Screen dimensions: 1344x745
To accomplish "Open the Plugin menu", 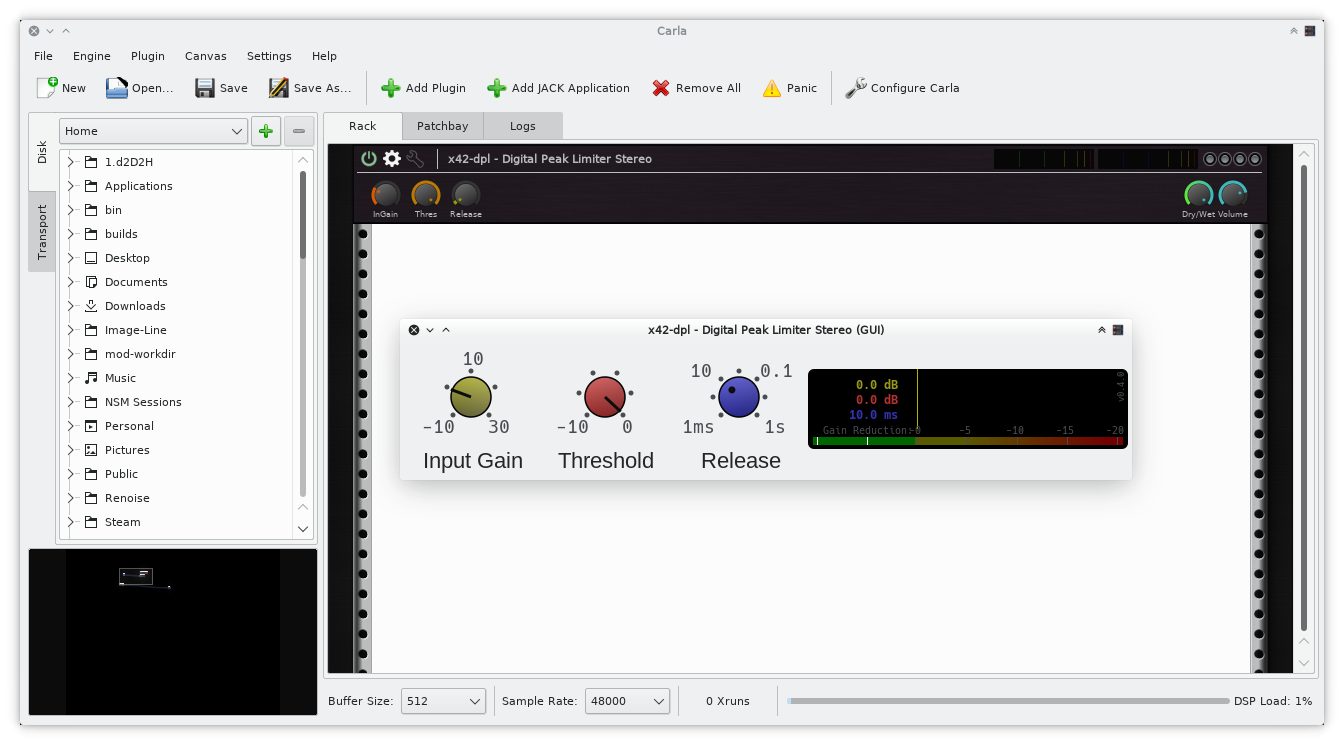I will 148,56.
